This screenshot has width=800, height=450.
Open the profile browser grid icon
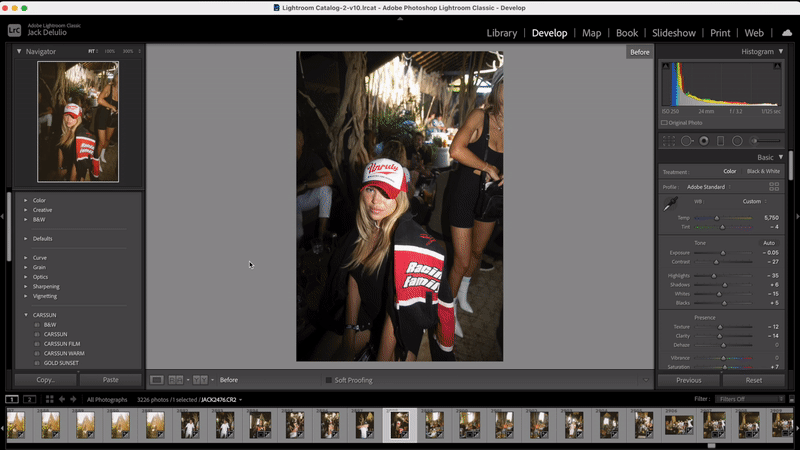(x=774, y=187)
